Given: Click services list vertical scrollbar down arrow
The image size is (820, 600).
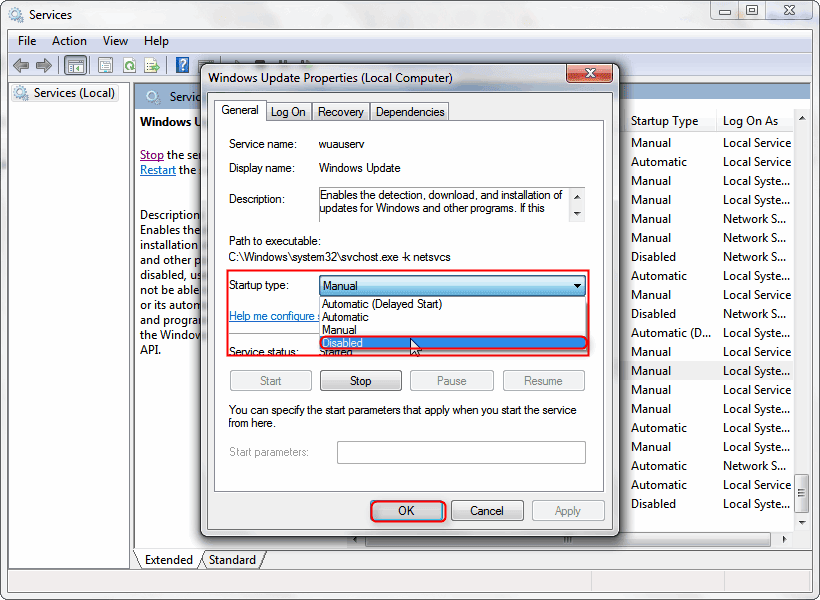Looking at the screenshot, I should tap(802, 523).
